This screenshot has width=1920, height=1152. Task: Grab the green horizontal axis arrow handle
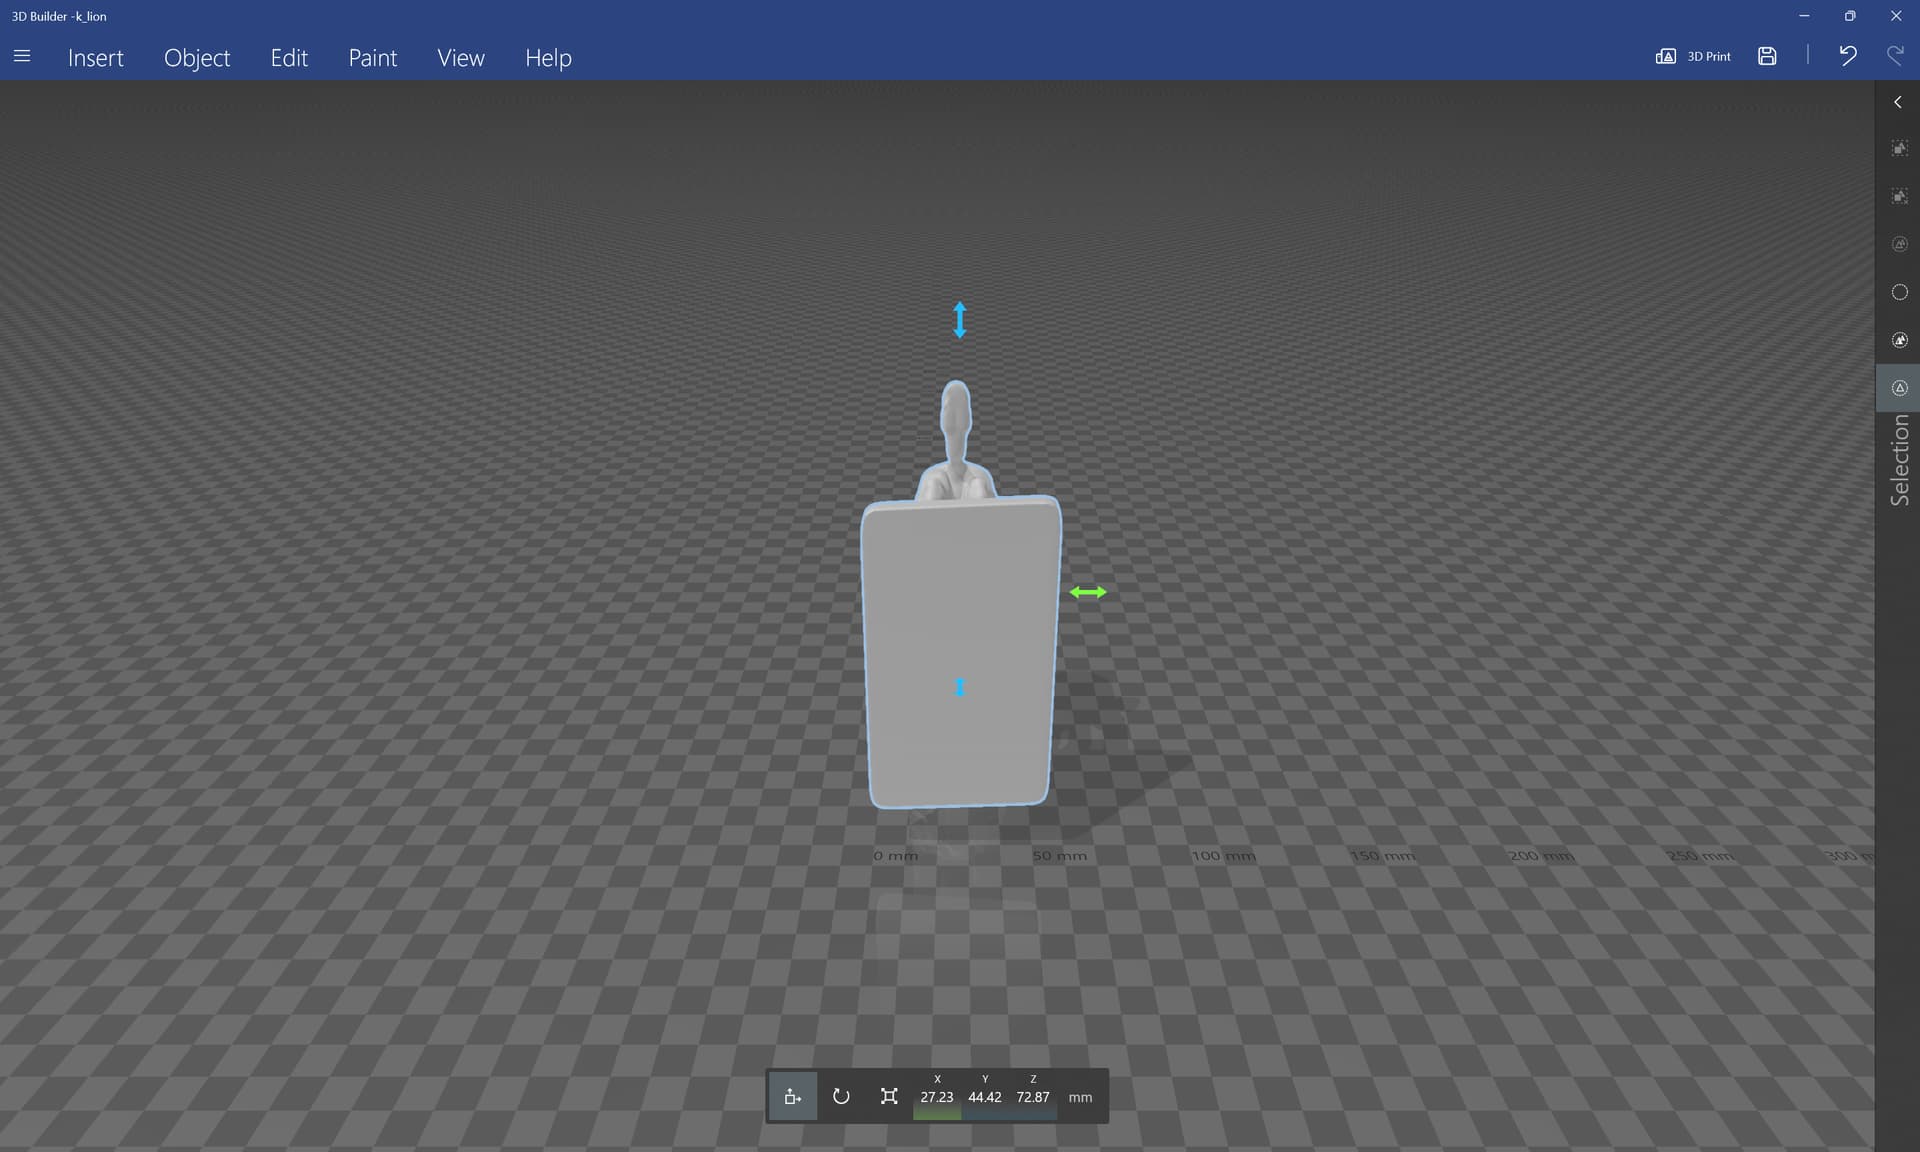(x=1088, y=592)
